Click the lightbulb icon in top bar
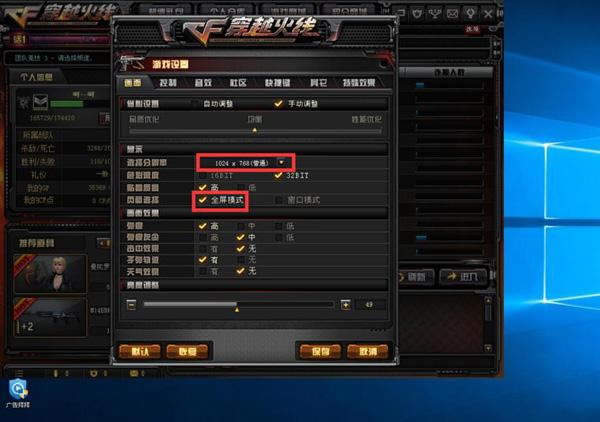The width and height of the screenshot is (600, 422). 470,14
